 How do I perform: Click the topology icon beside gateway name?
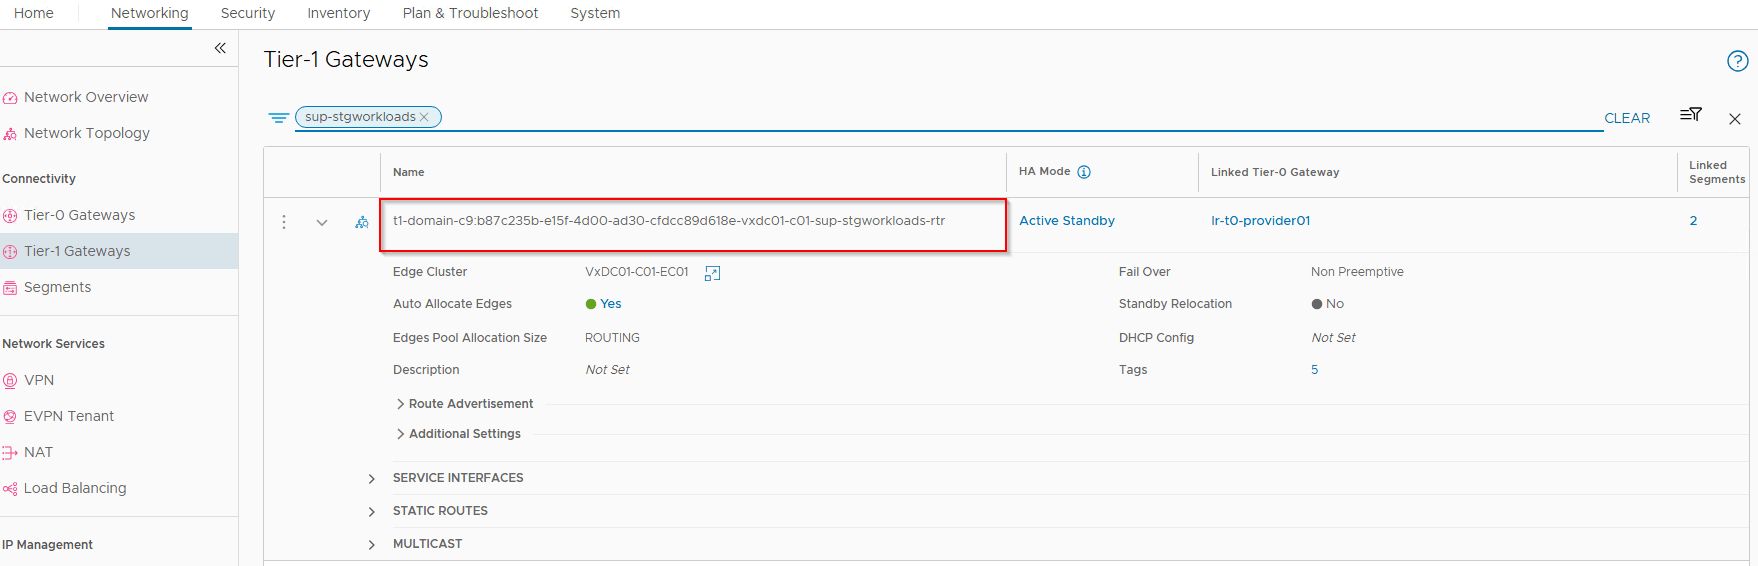click(x=362, y=222)
